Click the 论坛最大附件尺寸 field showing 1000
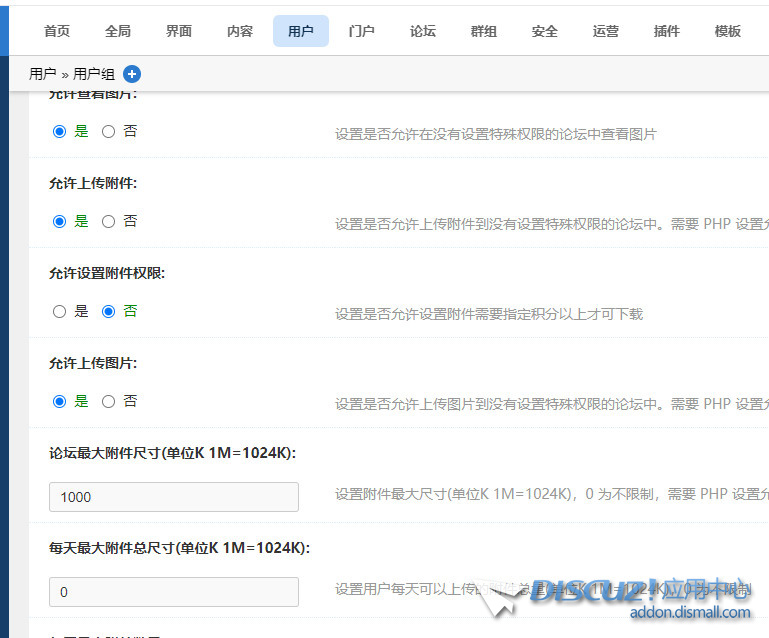Image resolution: width=769 pixels, height=638 pixels. point(173,497)
